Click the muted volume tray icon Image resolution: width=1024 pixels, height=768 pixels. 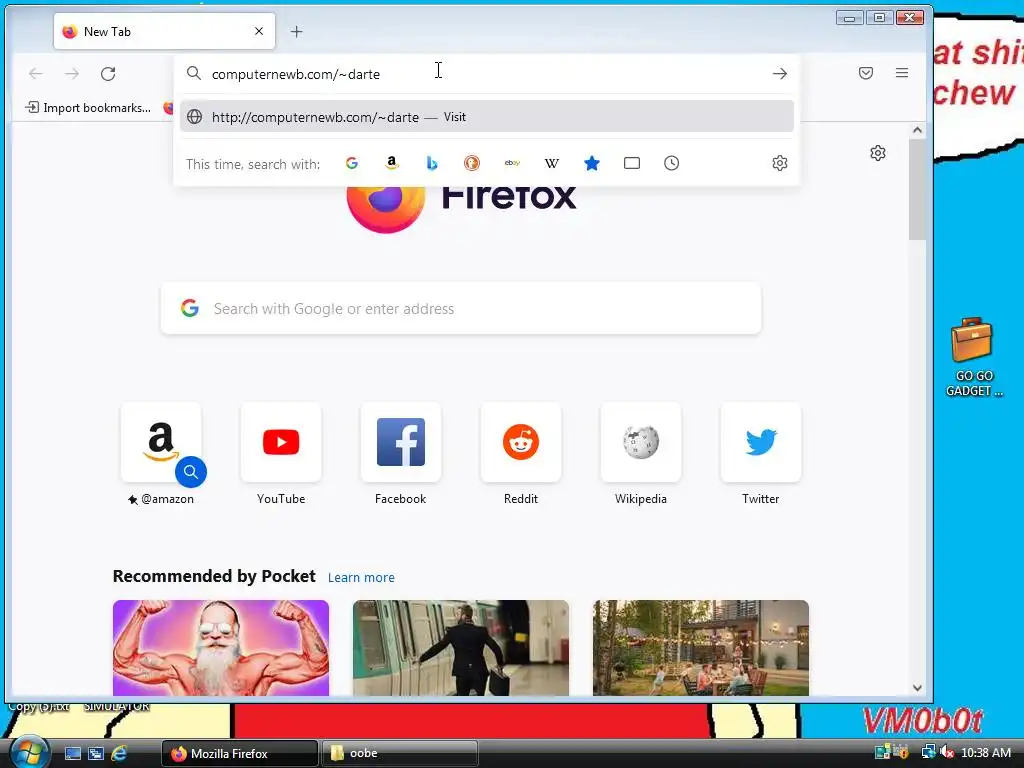point(947,753)
